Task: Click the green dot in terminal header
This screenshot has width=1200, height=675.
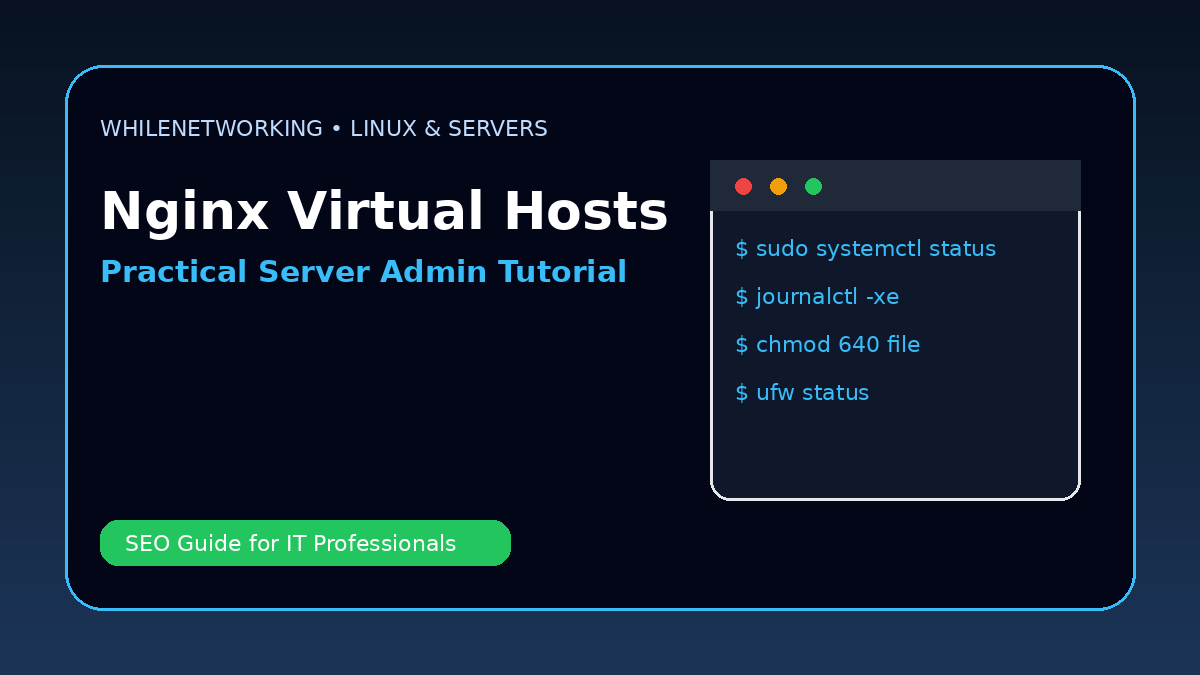Action: tap(813, 186)
